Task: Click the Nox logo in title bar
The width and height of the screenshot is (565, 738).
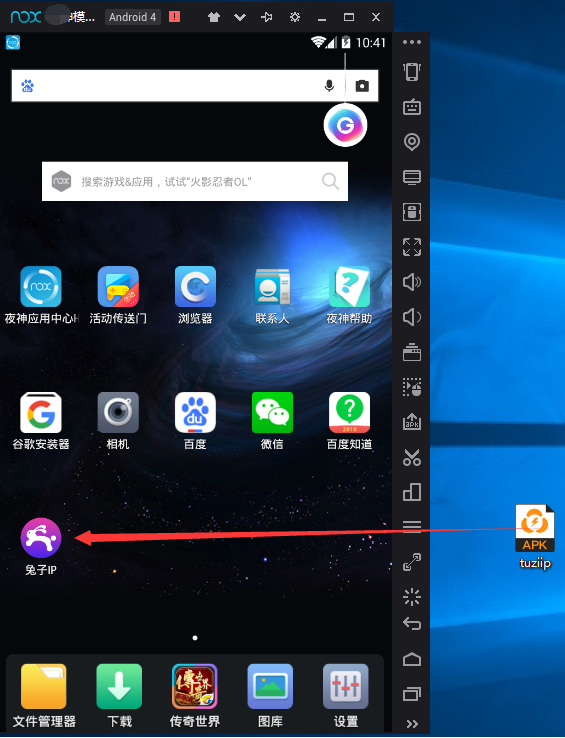Action: click(x=26, y=17)
